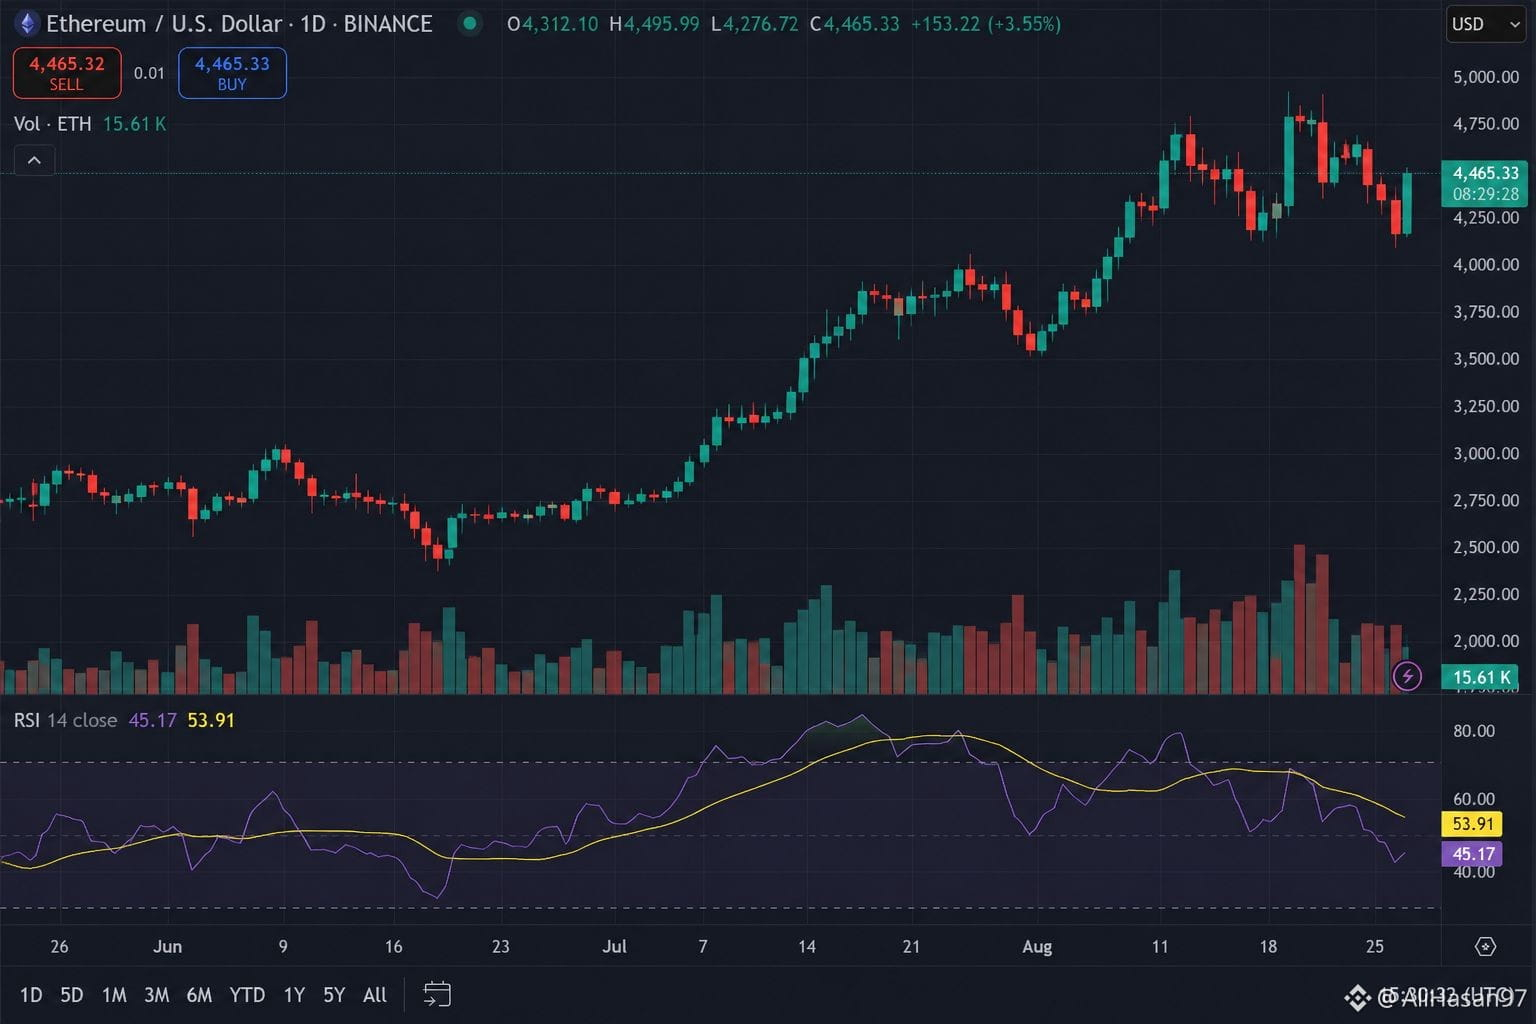Click the green market status dot
Screen dimensions: 1536x1024
pyautogui.click(x=469, y=23)
